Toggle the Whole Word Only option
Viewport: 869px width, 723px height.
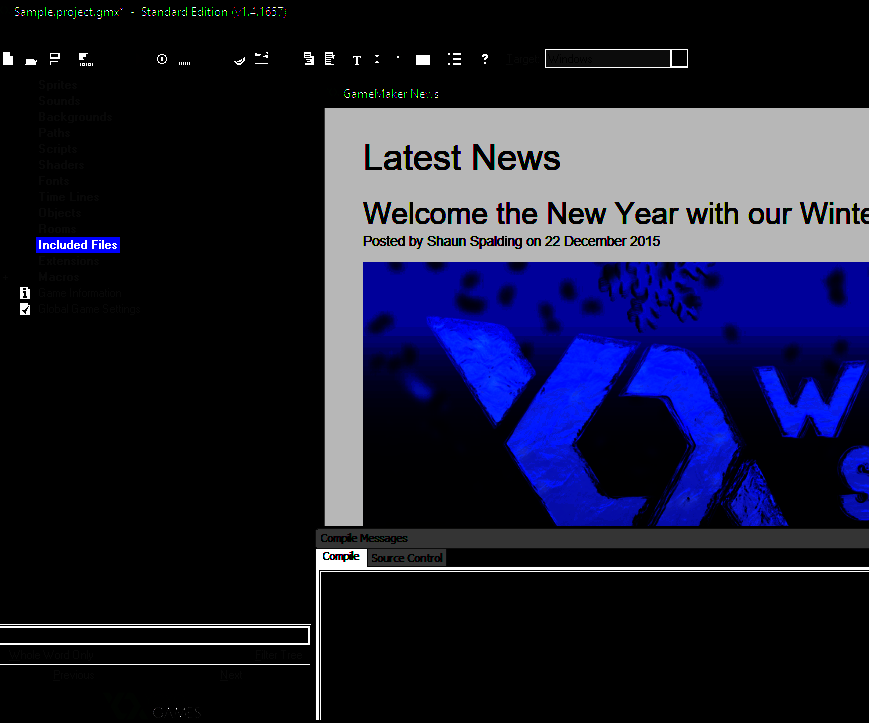click(x=52, y=655)
